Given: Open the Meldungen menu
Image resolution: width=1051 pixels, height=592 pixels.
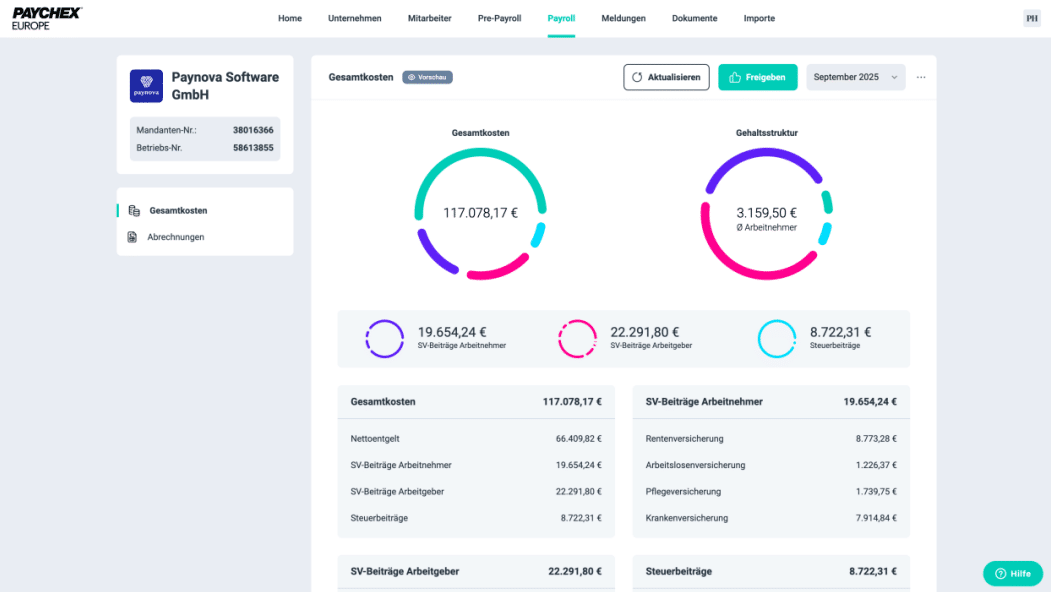Looking at the screenshot, I should click(x=623, y=18).
